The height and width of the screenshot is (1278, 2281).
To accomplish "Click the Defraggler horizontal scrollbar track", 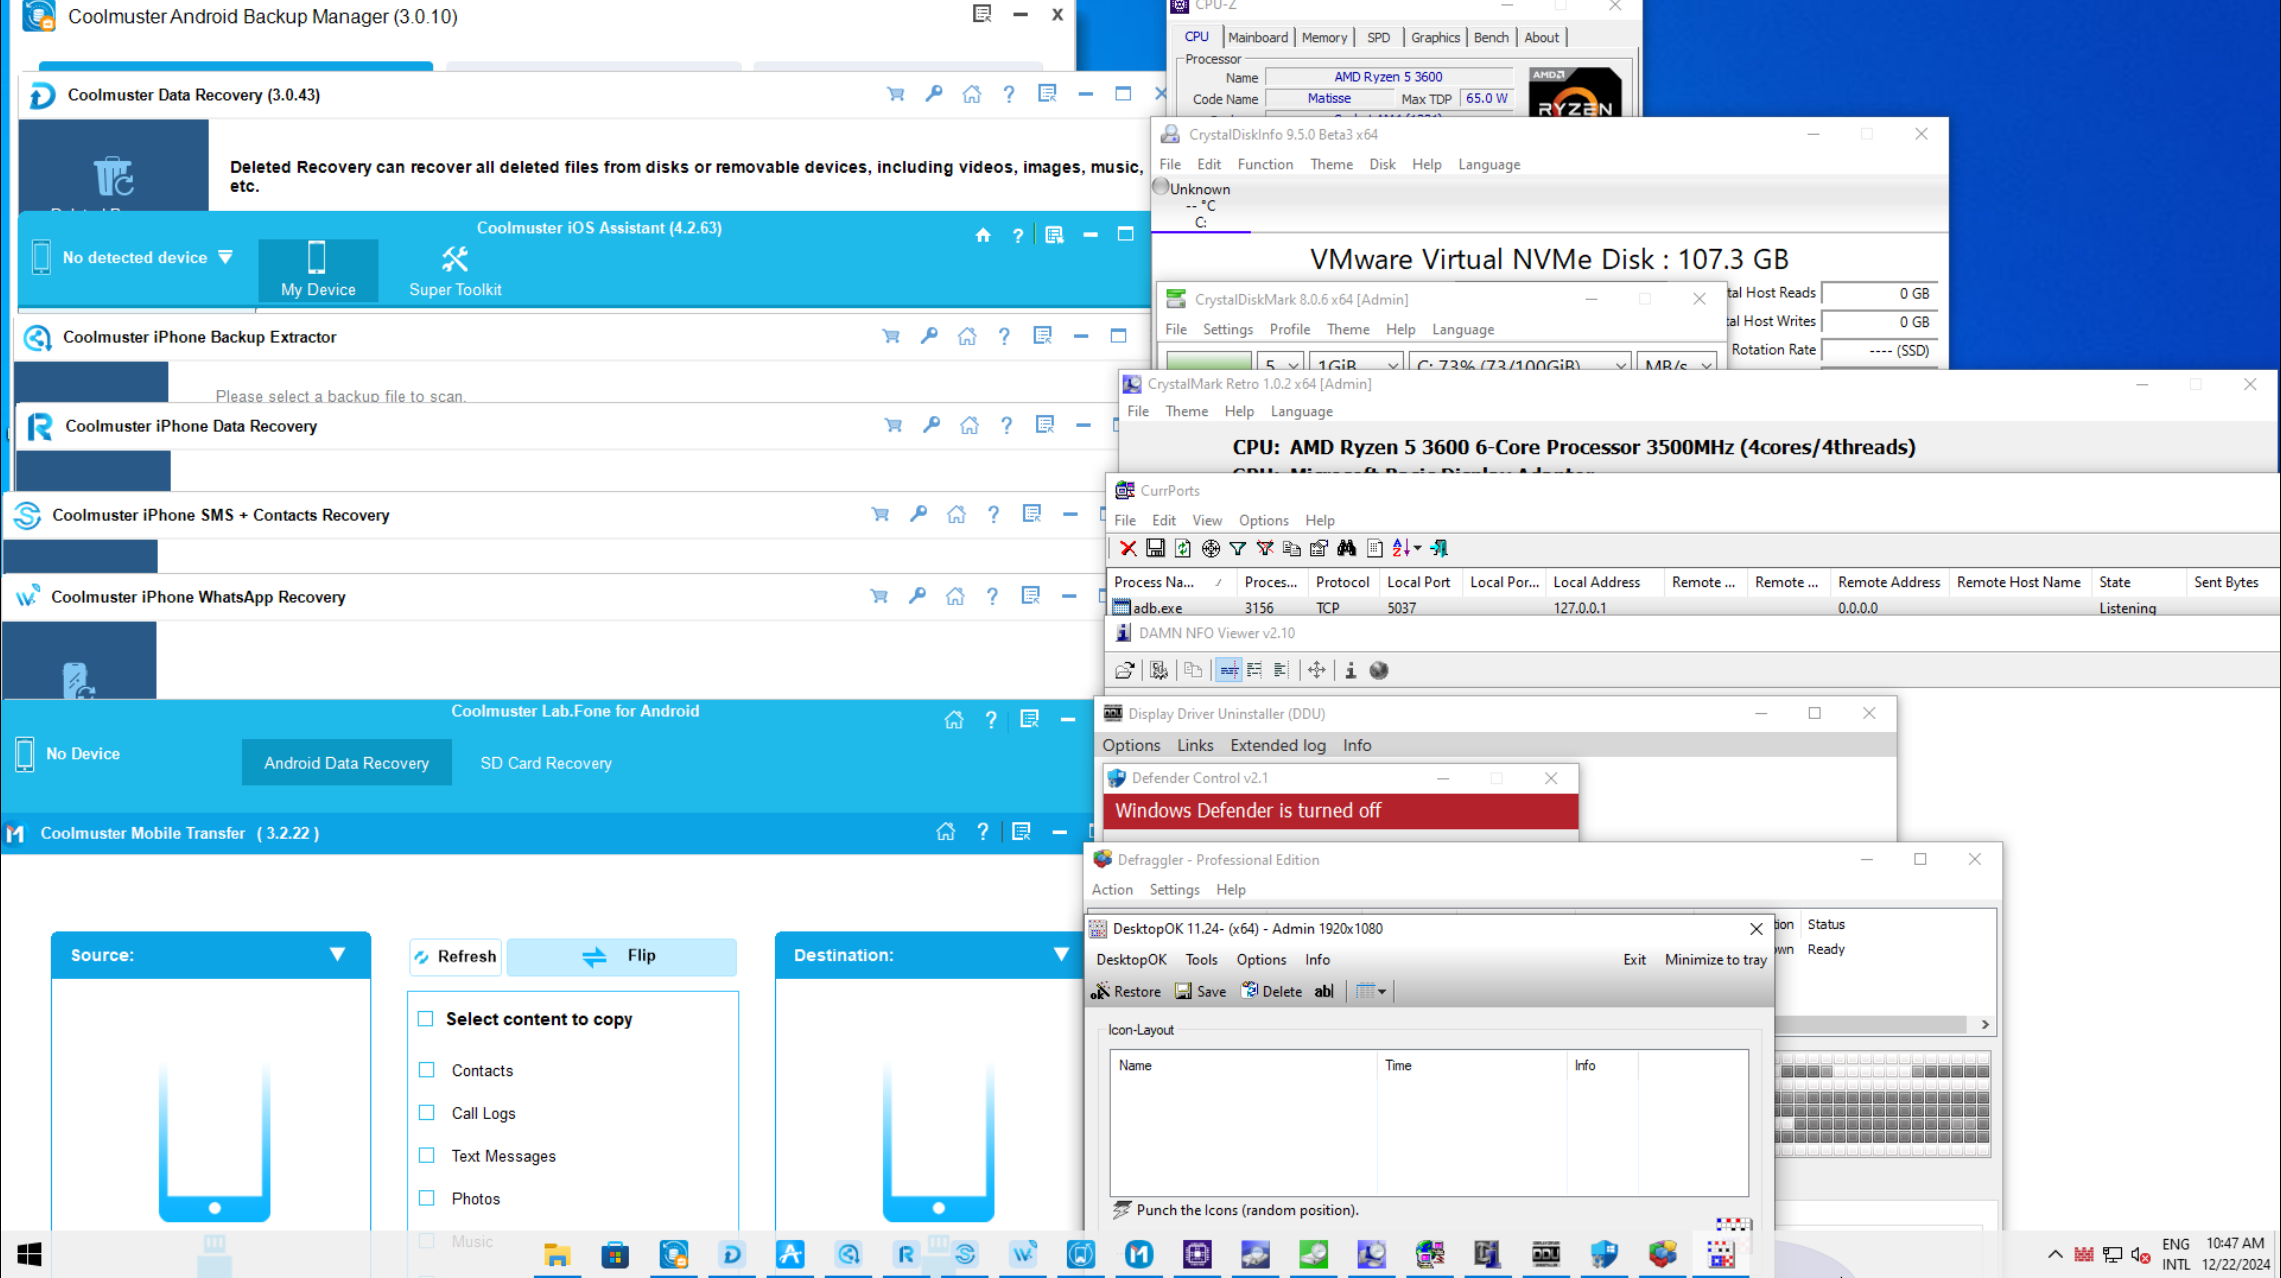I will pyautogui.click(x=1870, y=1024).
